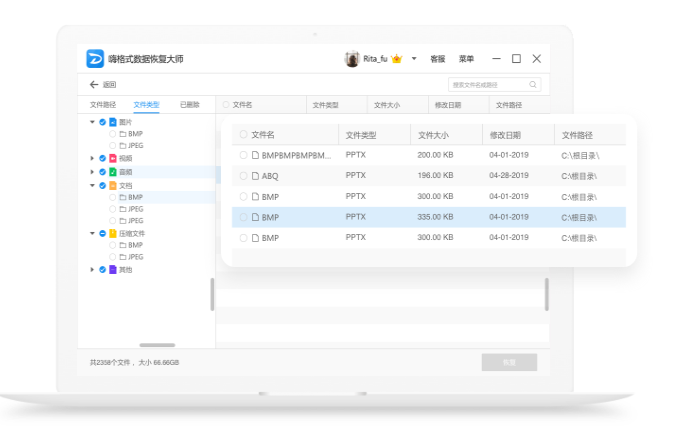Expand the 其他 tree node
Screen dimensions: 685x430
(92, 270)
